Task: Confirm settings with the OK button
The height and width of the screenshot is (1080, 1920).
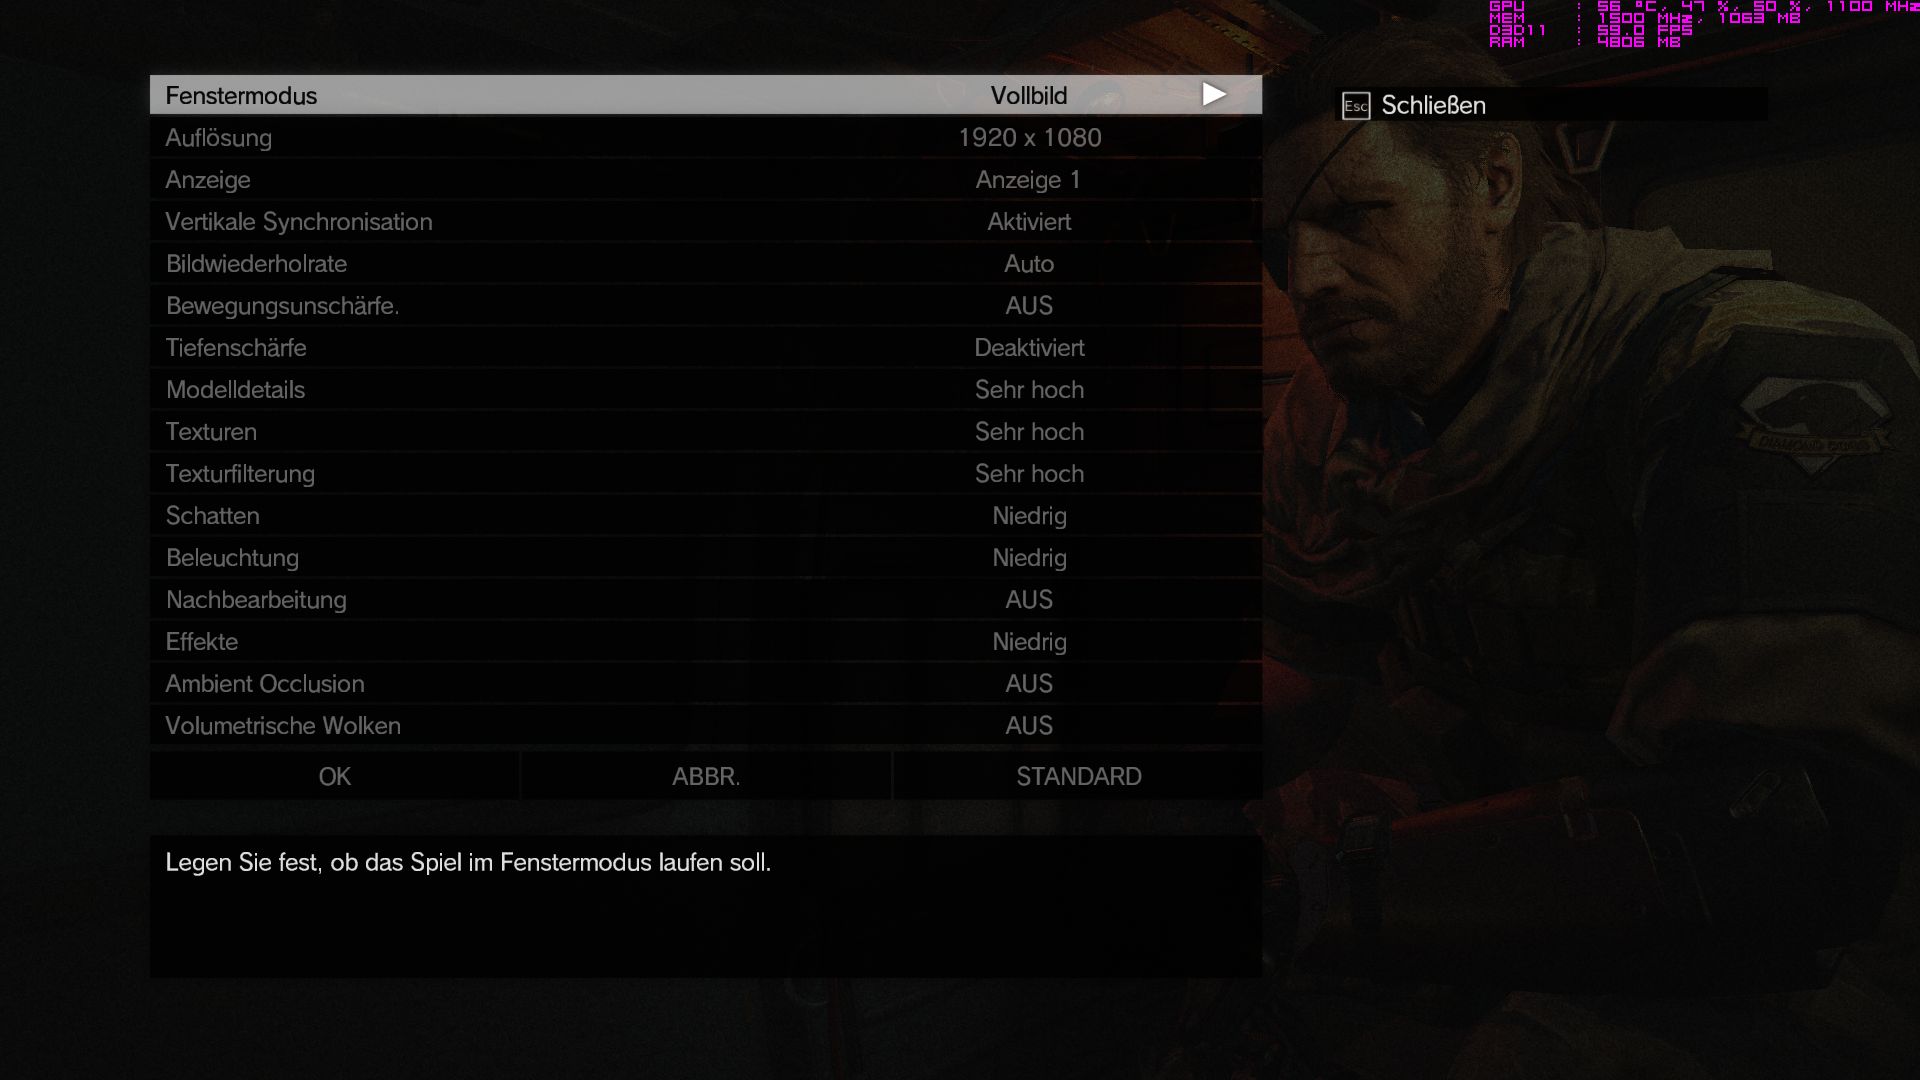Action: (334, 776)
